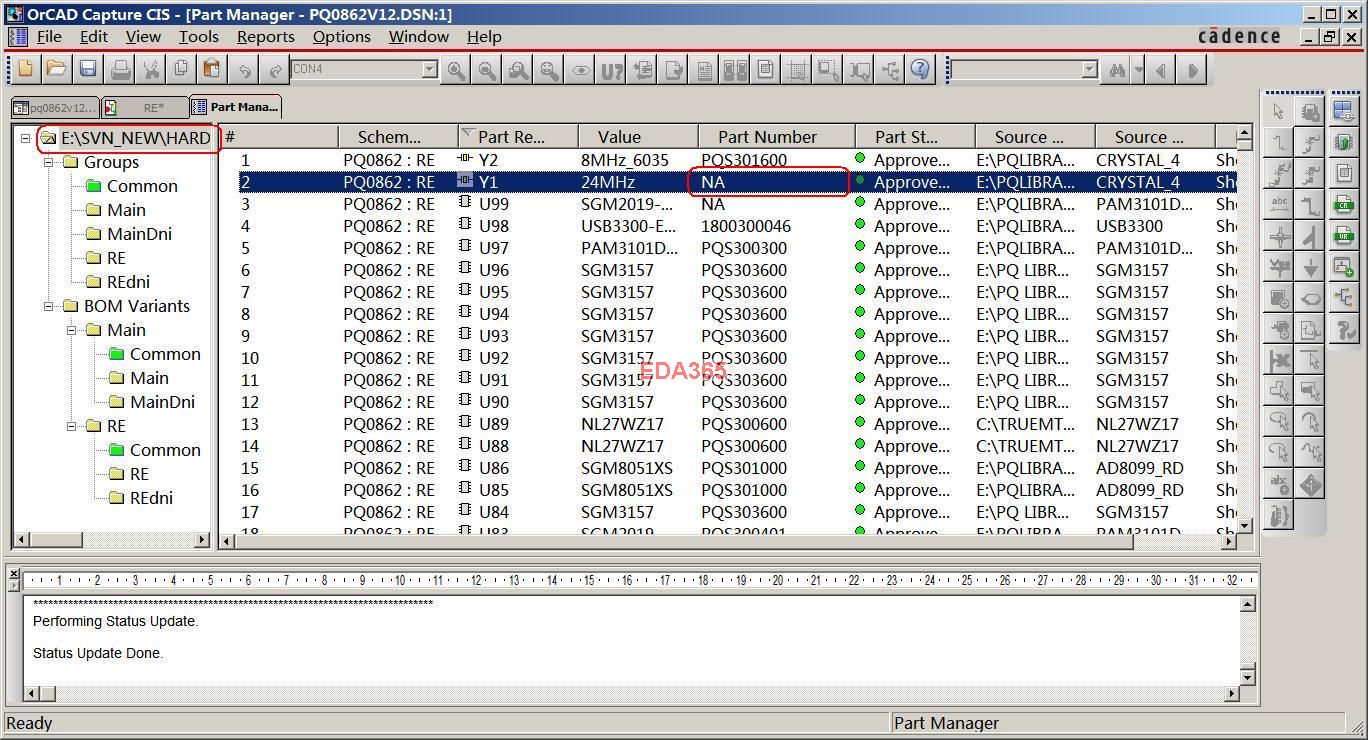Viewport: 1368px width, 740px height.
Task: Switch to the RE* schematic tab
Action: 145,107
